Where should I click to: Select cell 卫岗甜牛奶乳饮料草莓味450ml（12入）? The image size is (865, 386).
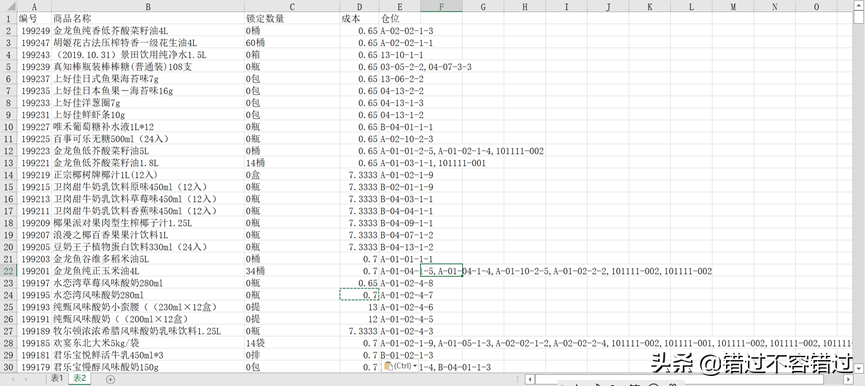148,199
